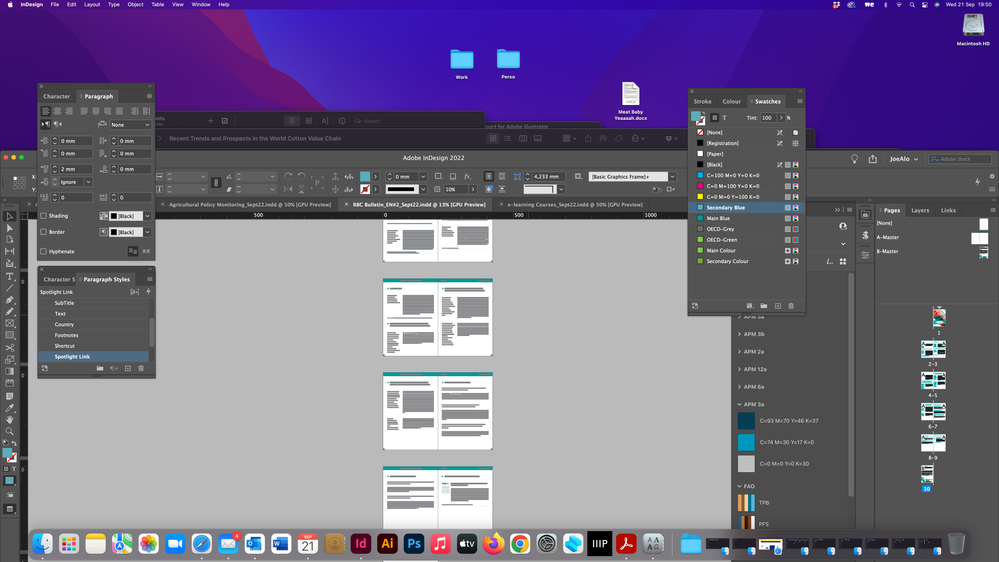Select the Rectangle Frame tool
999x562 pixels.
coord(10,323)
